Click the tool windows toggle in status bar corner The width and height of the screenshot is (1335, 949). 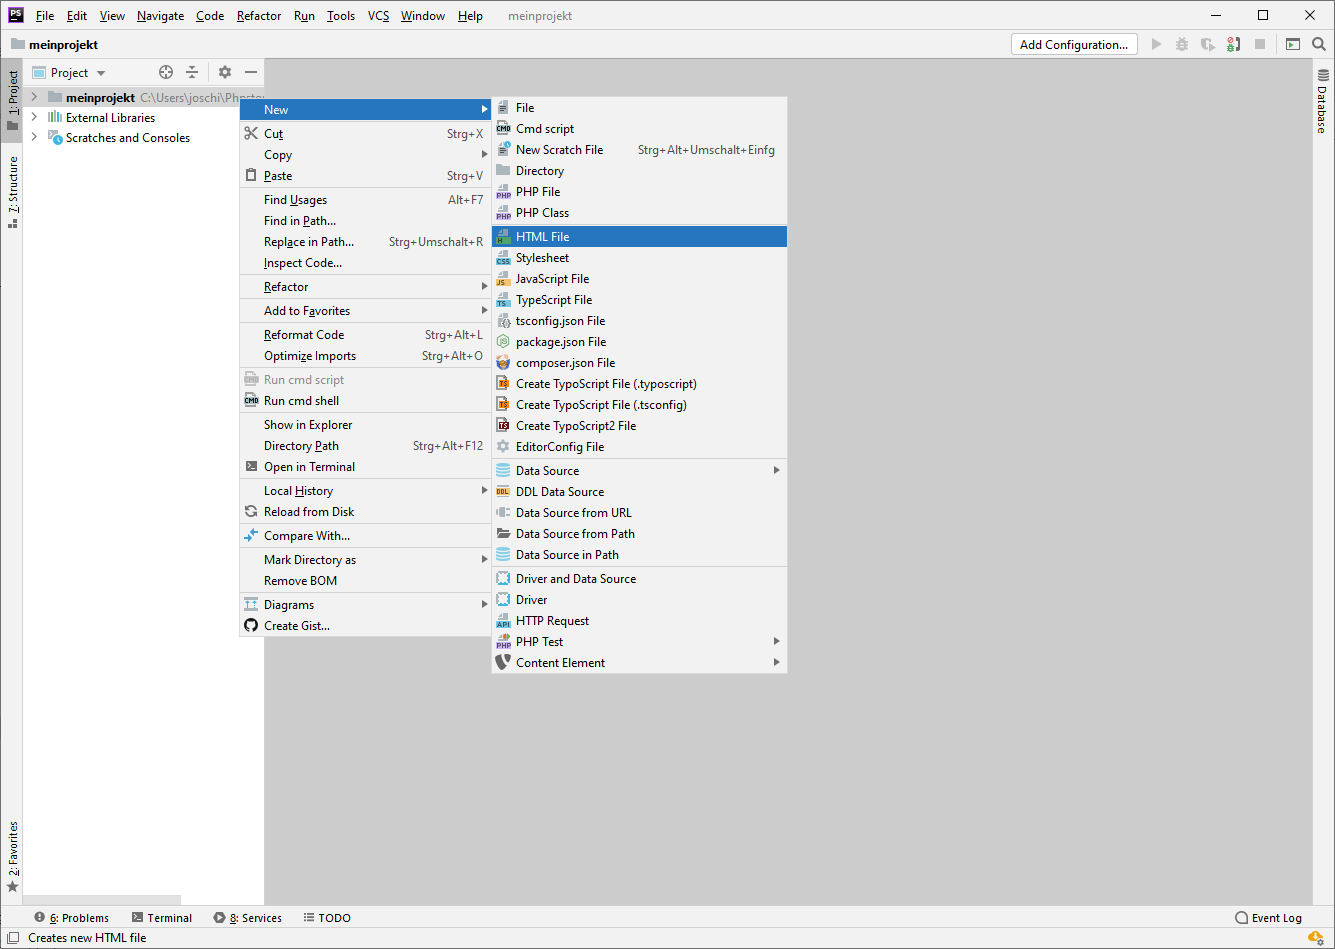[x=13, y=938]
